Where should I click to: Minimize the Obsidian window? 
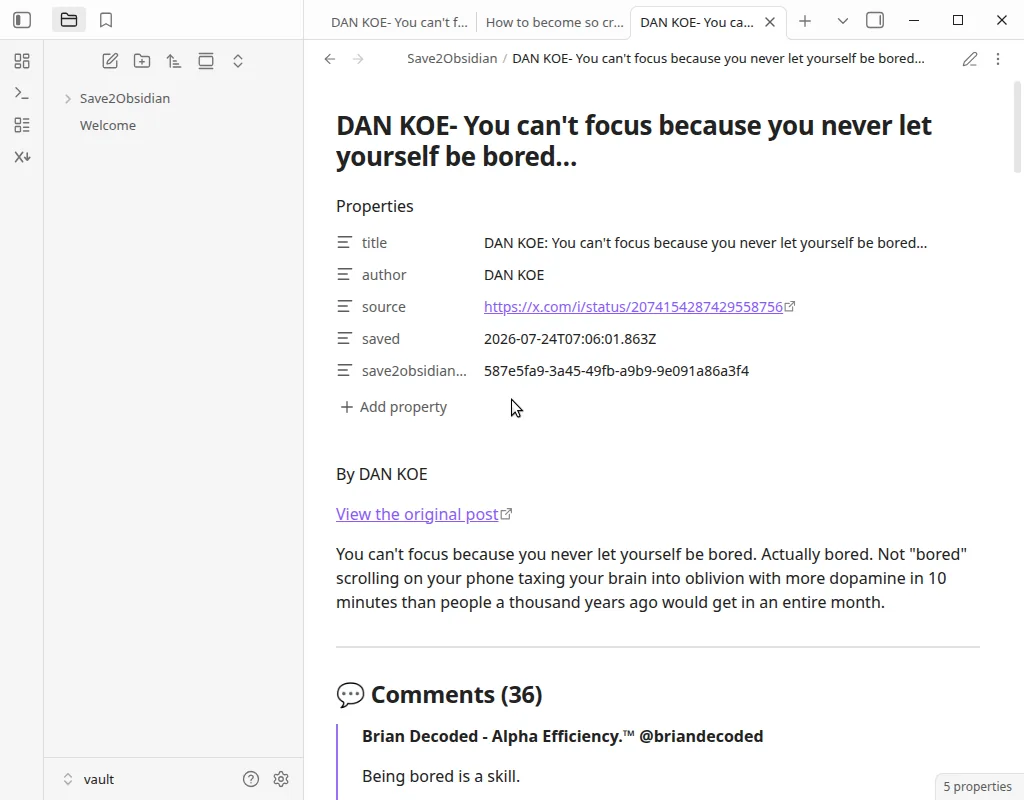coord(914,20)
